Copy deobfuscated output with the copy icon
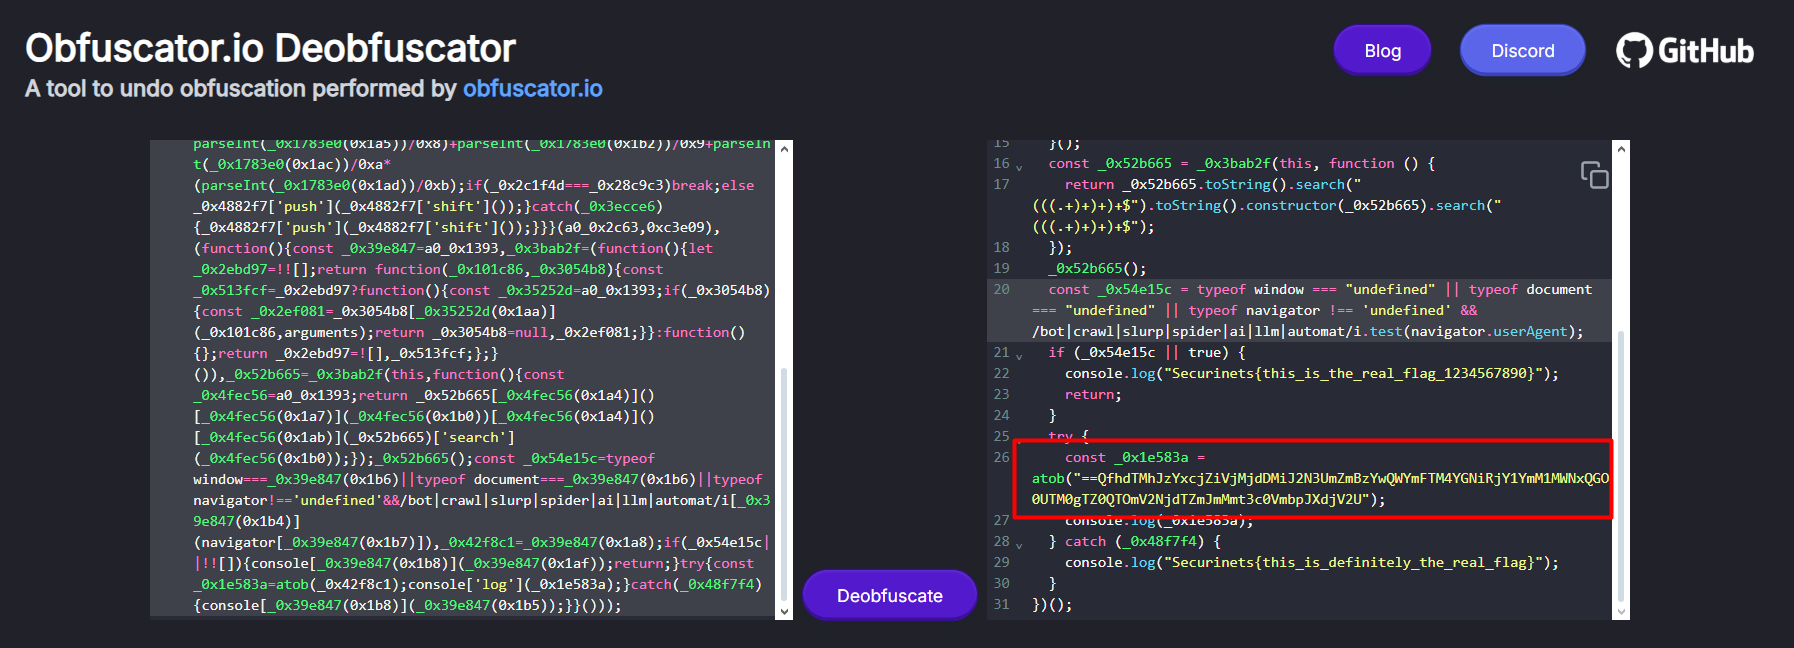 pos(1594,175)
